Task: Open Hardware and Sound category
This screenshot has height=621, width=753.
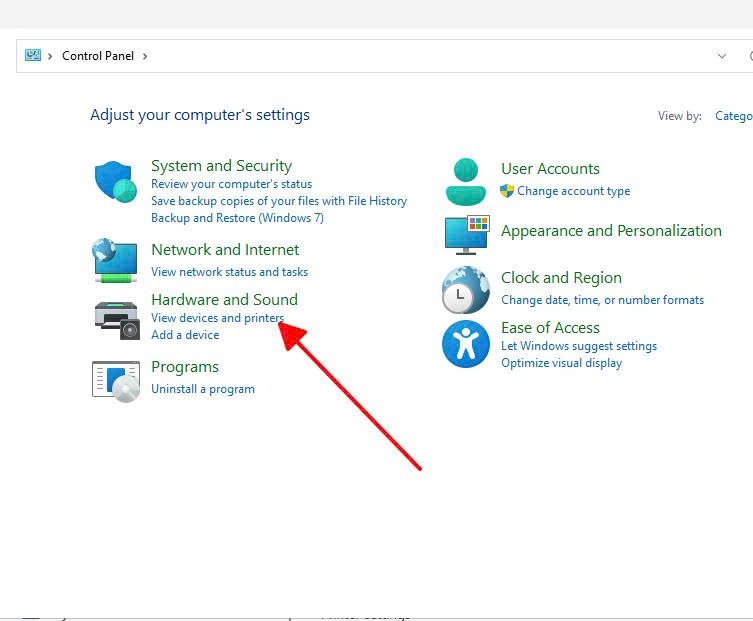Action: click(224, 300)
